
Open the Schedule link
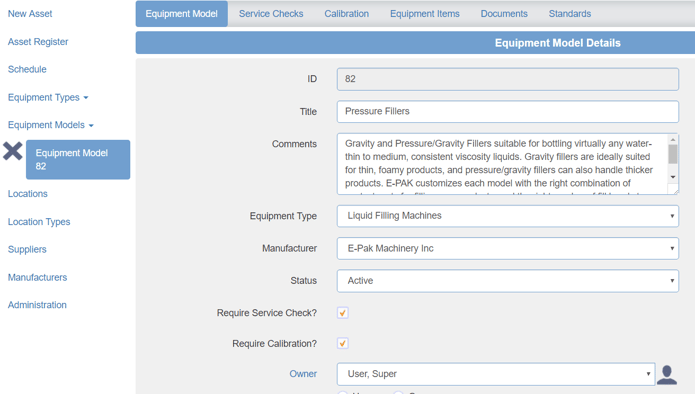point(27,70)
